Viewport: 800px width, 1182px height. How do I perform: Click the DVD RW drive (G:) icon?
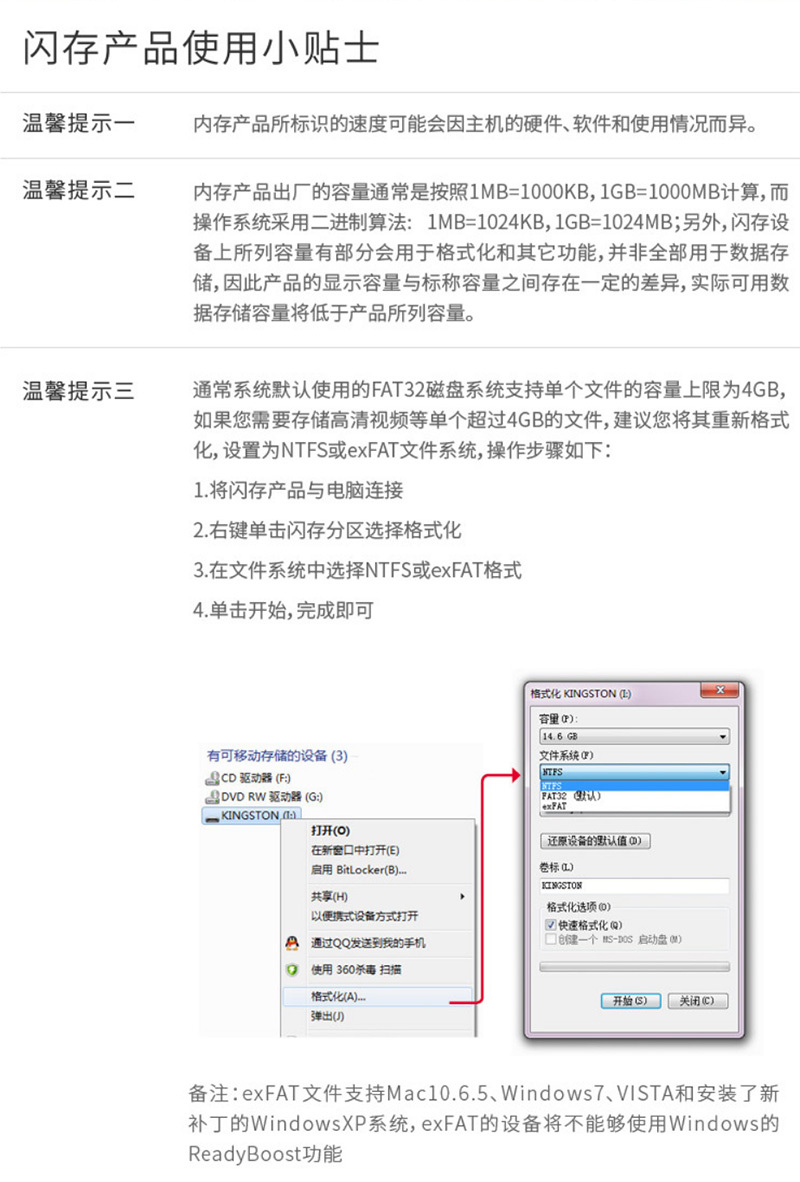(212, 797)
